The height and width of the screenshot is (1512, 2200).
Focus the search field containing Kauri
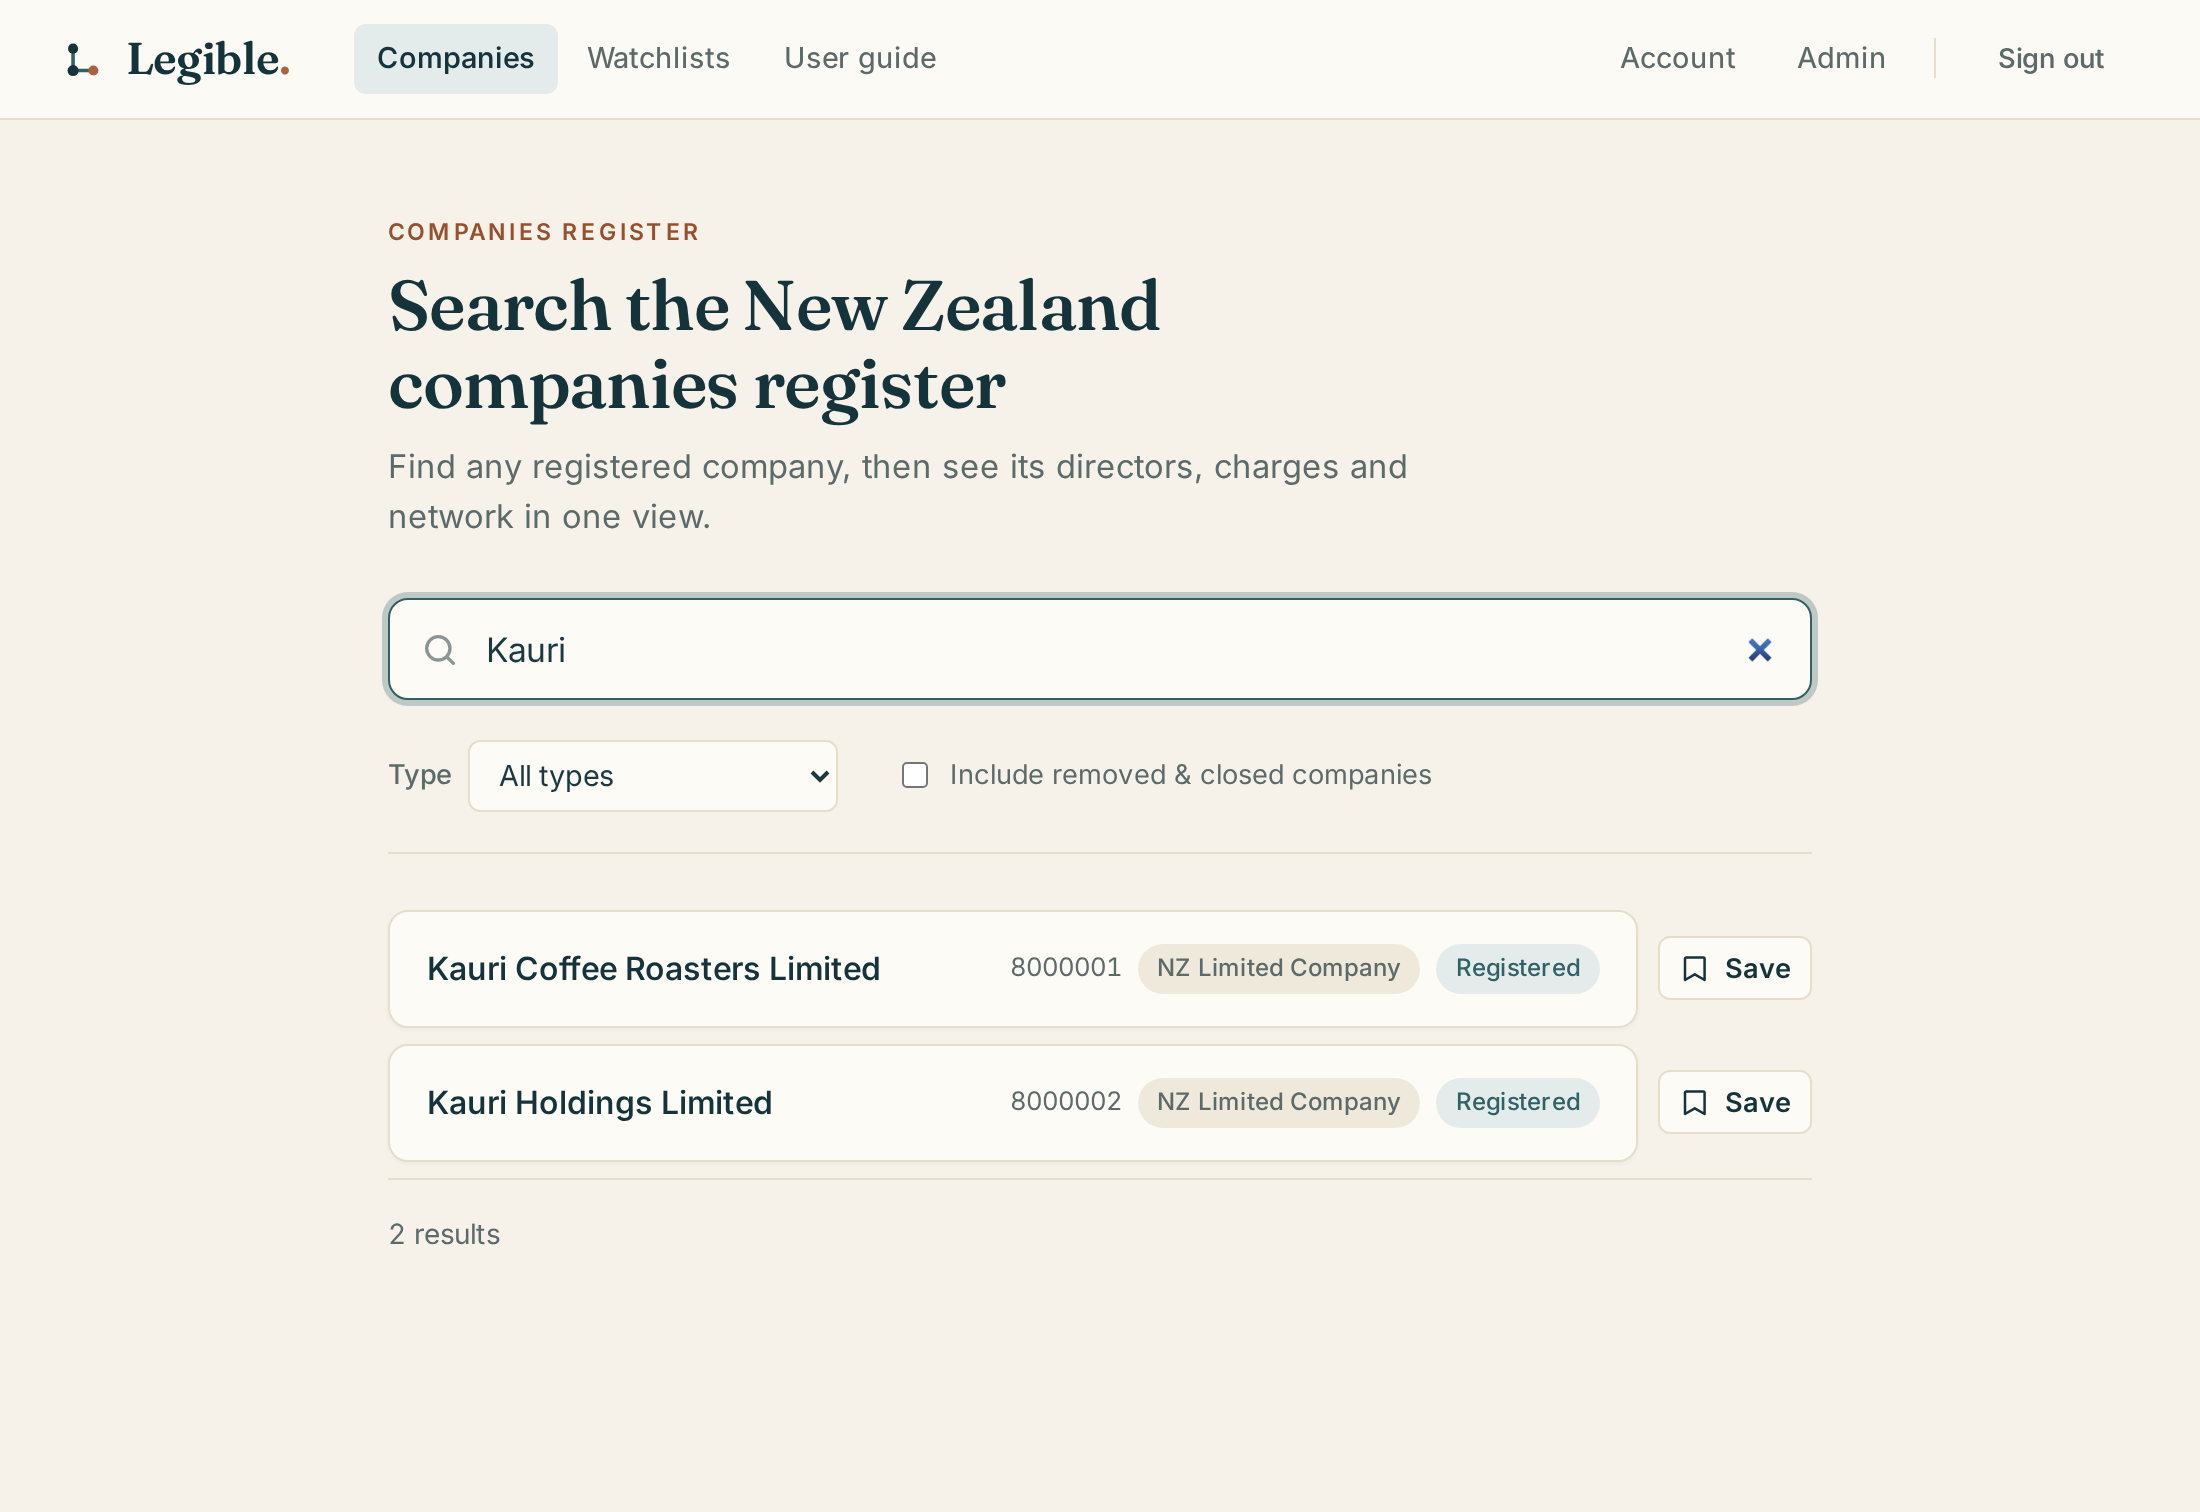(x=1100, y=650)
